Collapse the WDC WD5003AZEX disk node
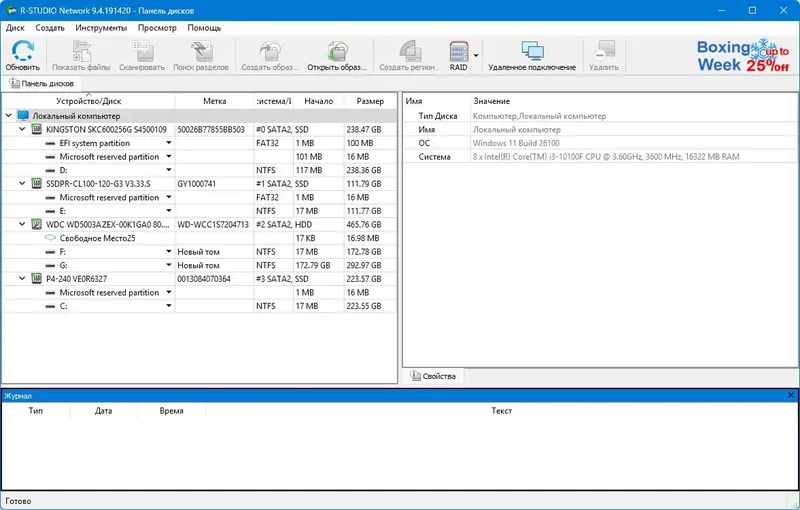Image resolution: width=800 pixels, height=510 pixels. click(22, 224)
